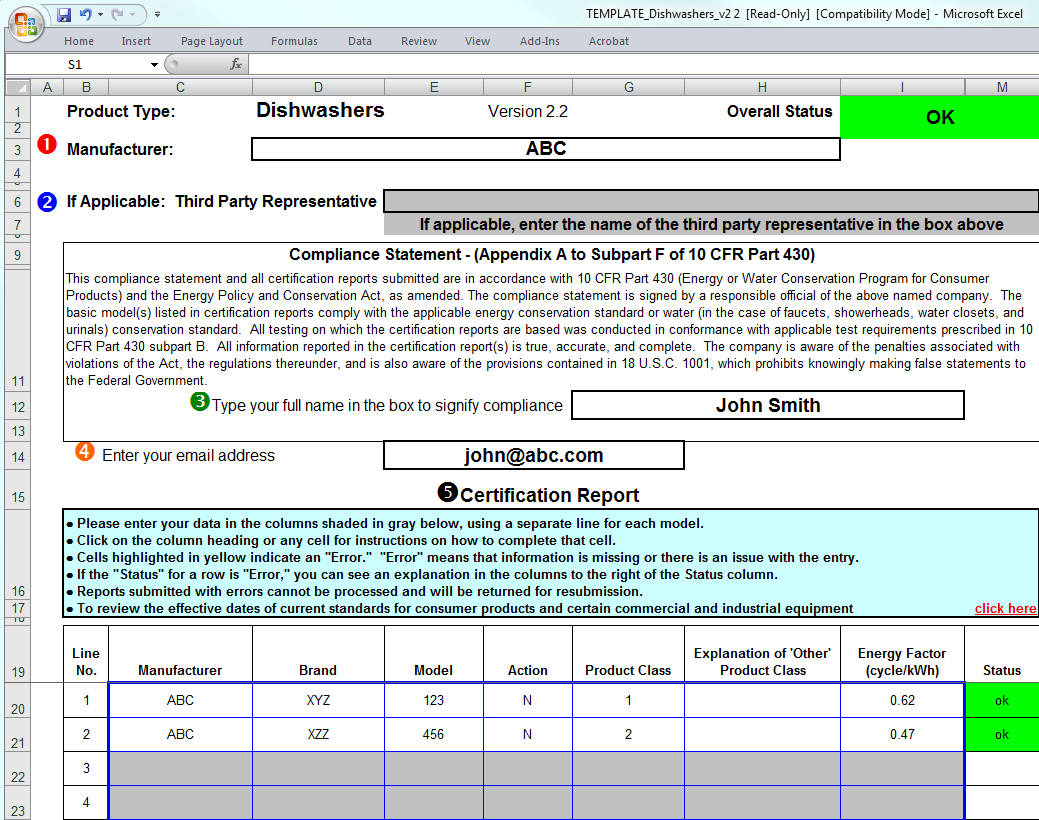Image resolution: width=1039 pixels, height=820 pixels.
Task: Select the email address field john@abc.com
Action: (533, 455)
